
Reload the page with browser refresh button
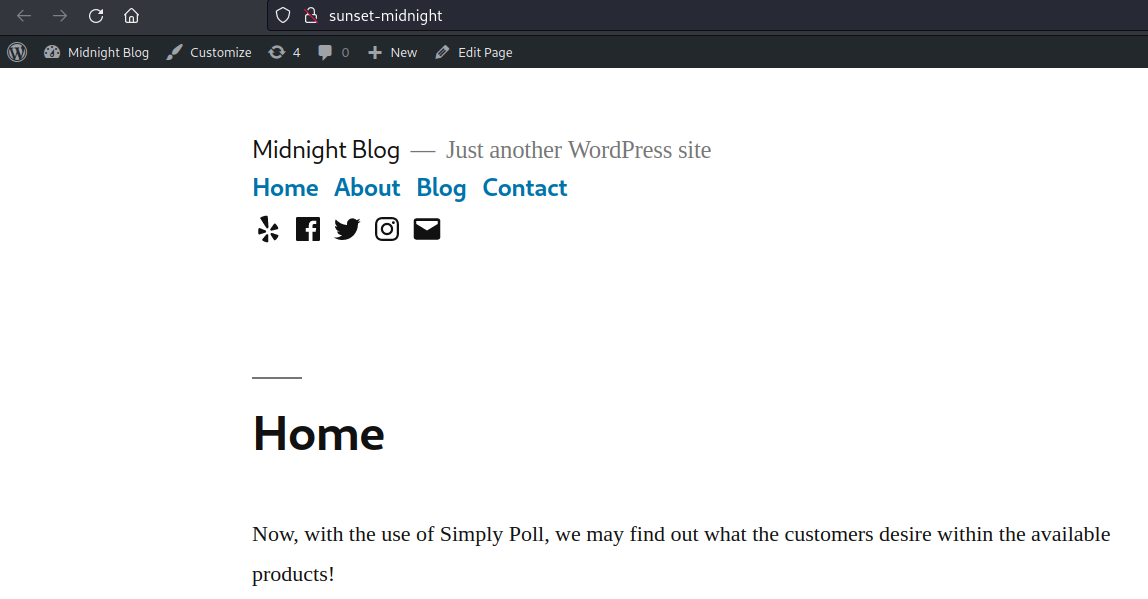96,16
